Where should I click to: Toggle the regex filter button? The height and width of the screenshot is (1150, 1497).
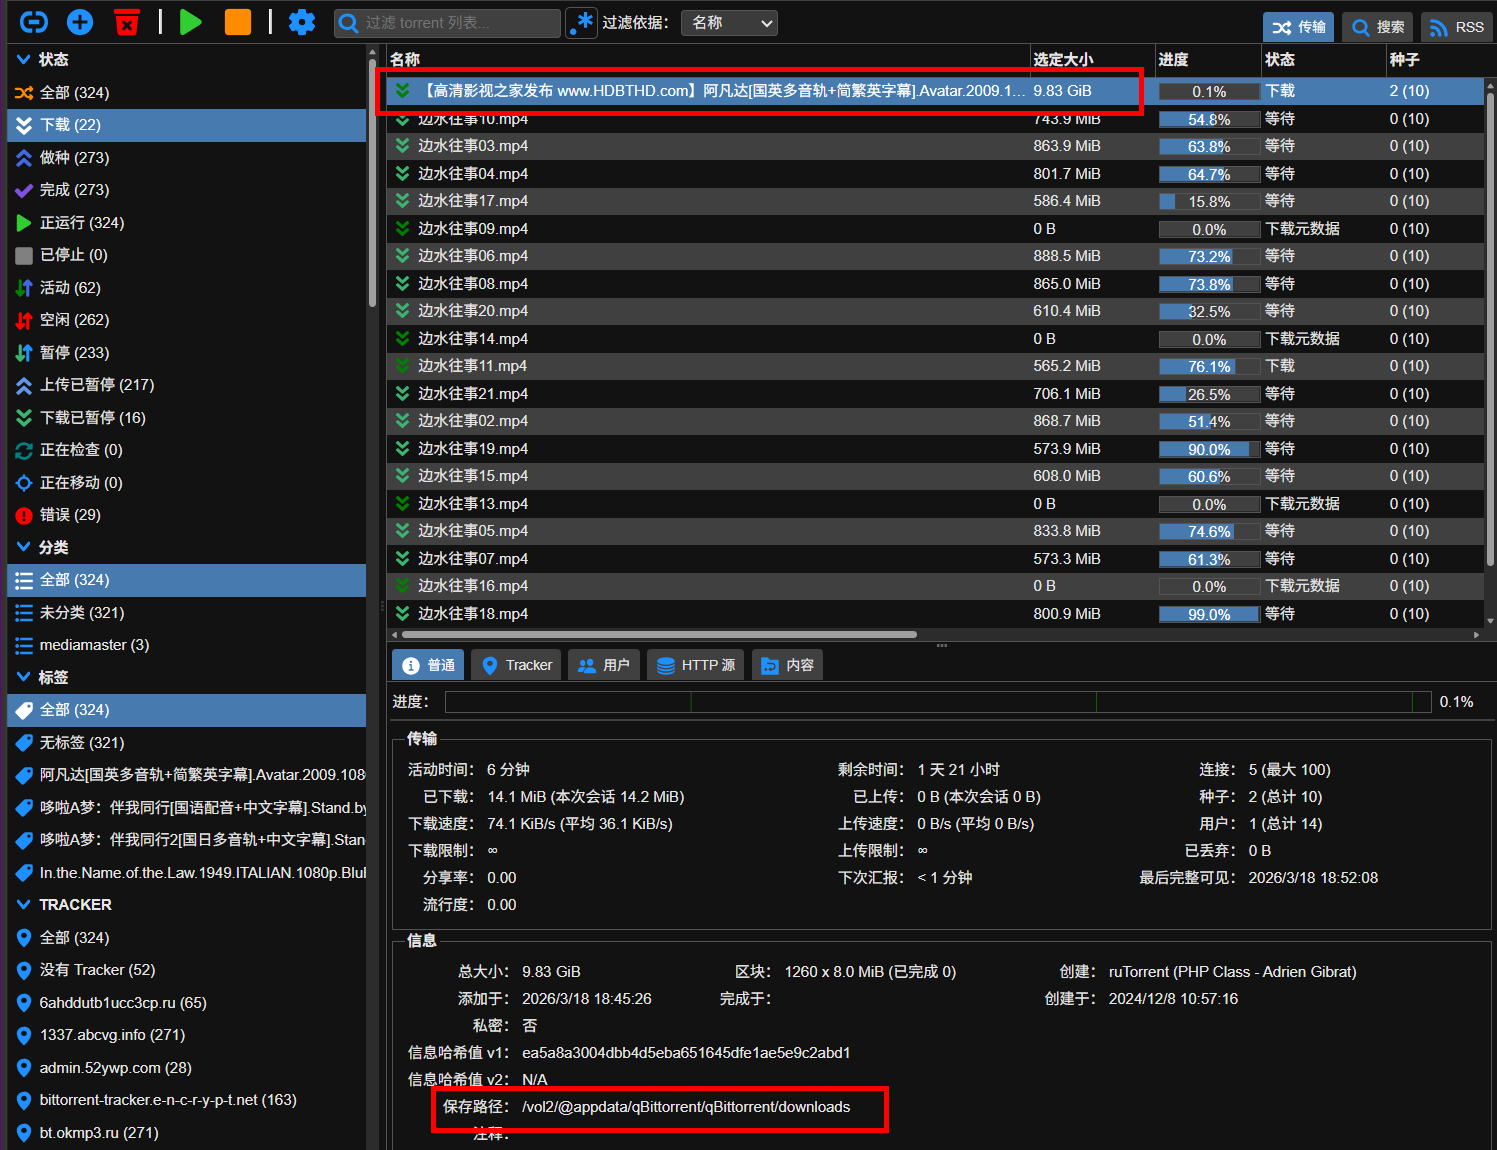pos(581,23)
